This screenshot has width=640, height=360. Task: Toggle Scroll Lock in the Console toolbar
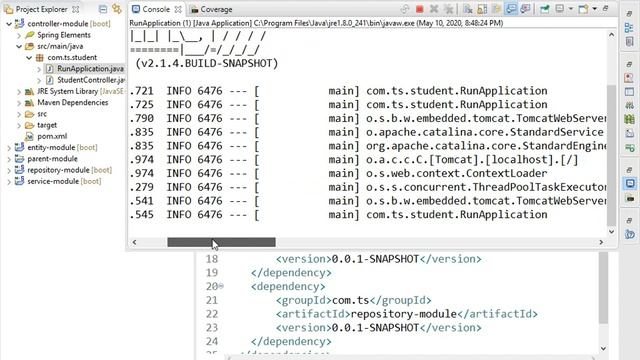(482, 9)
